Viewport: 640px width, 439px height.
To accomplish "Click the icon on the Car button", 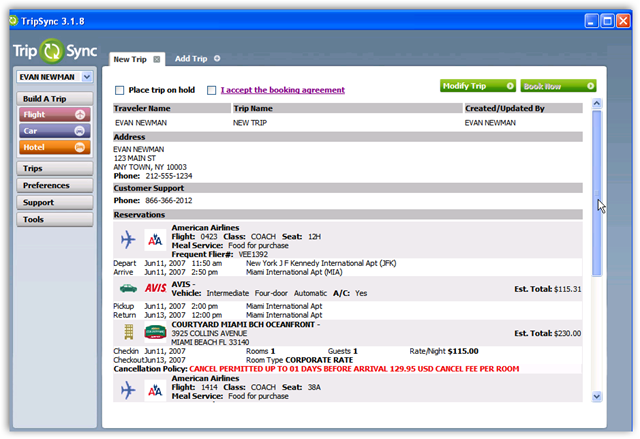I will [81, 131].
